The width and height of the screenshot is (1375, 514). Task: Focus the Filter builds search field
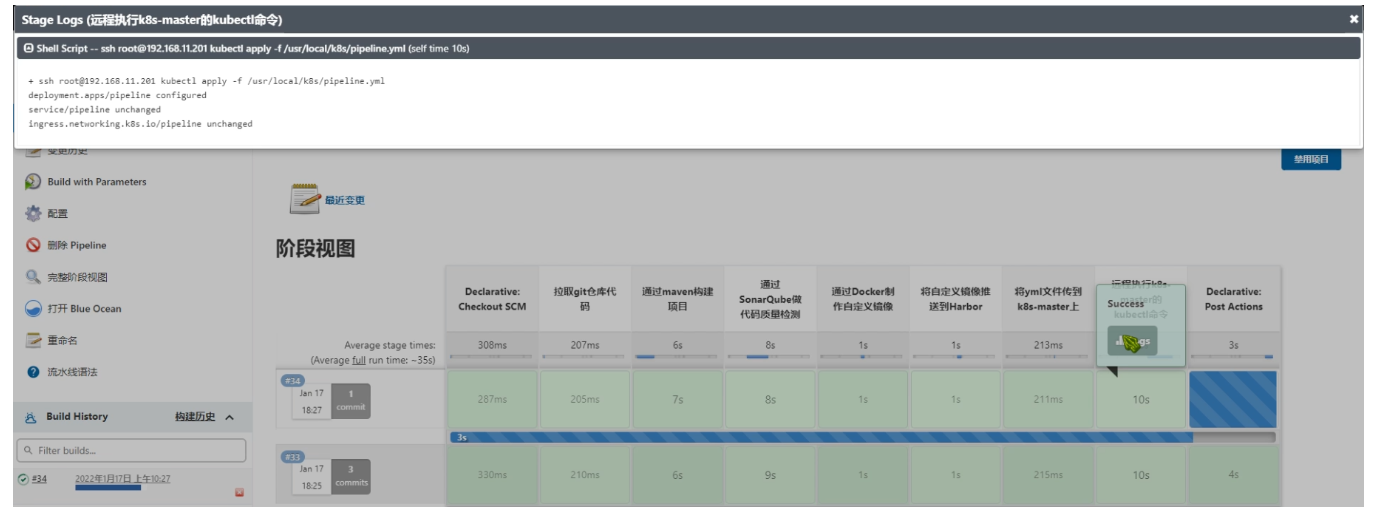coord(131,450)
